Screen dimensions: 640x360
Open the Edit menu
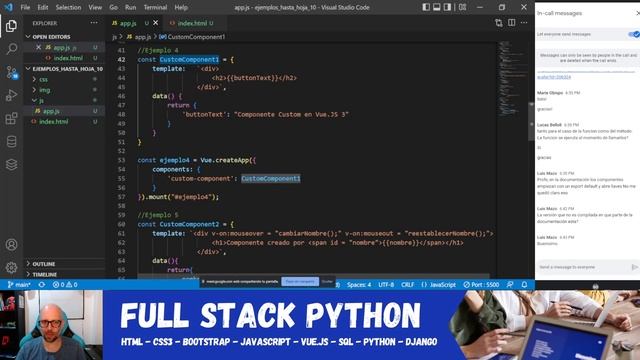(42, 7)
